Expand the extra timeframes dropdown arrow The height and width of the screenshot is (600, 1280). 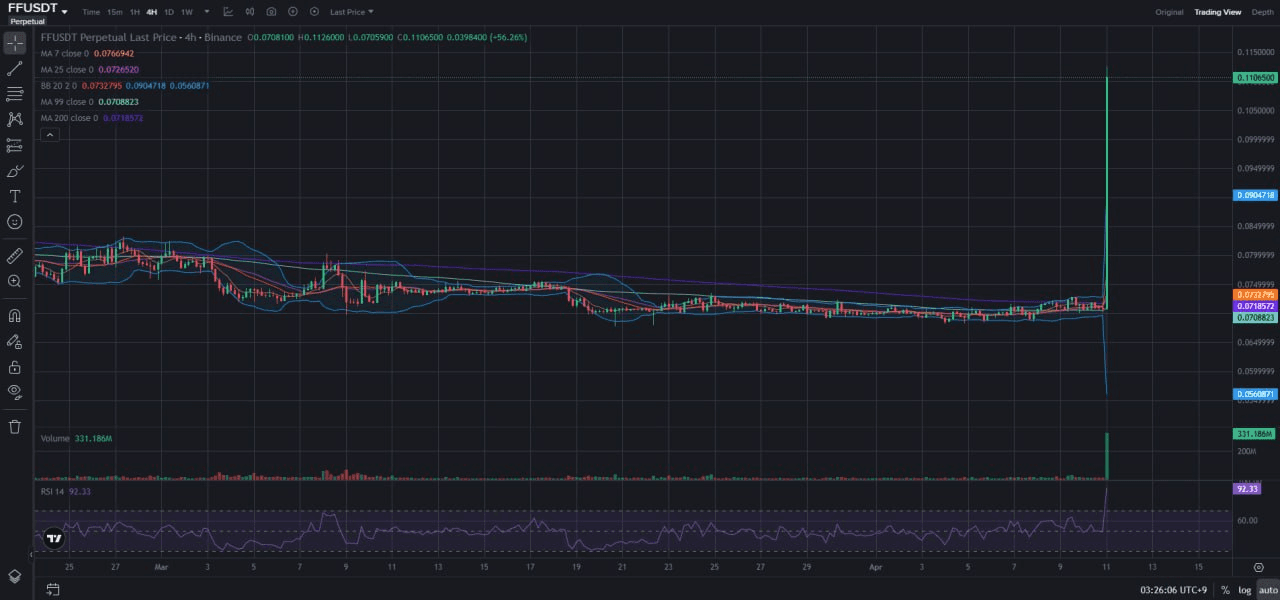pyautogui.click(x=206, y=11)
